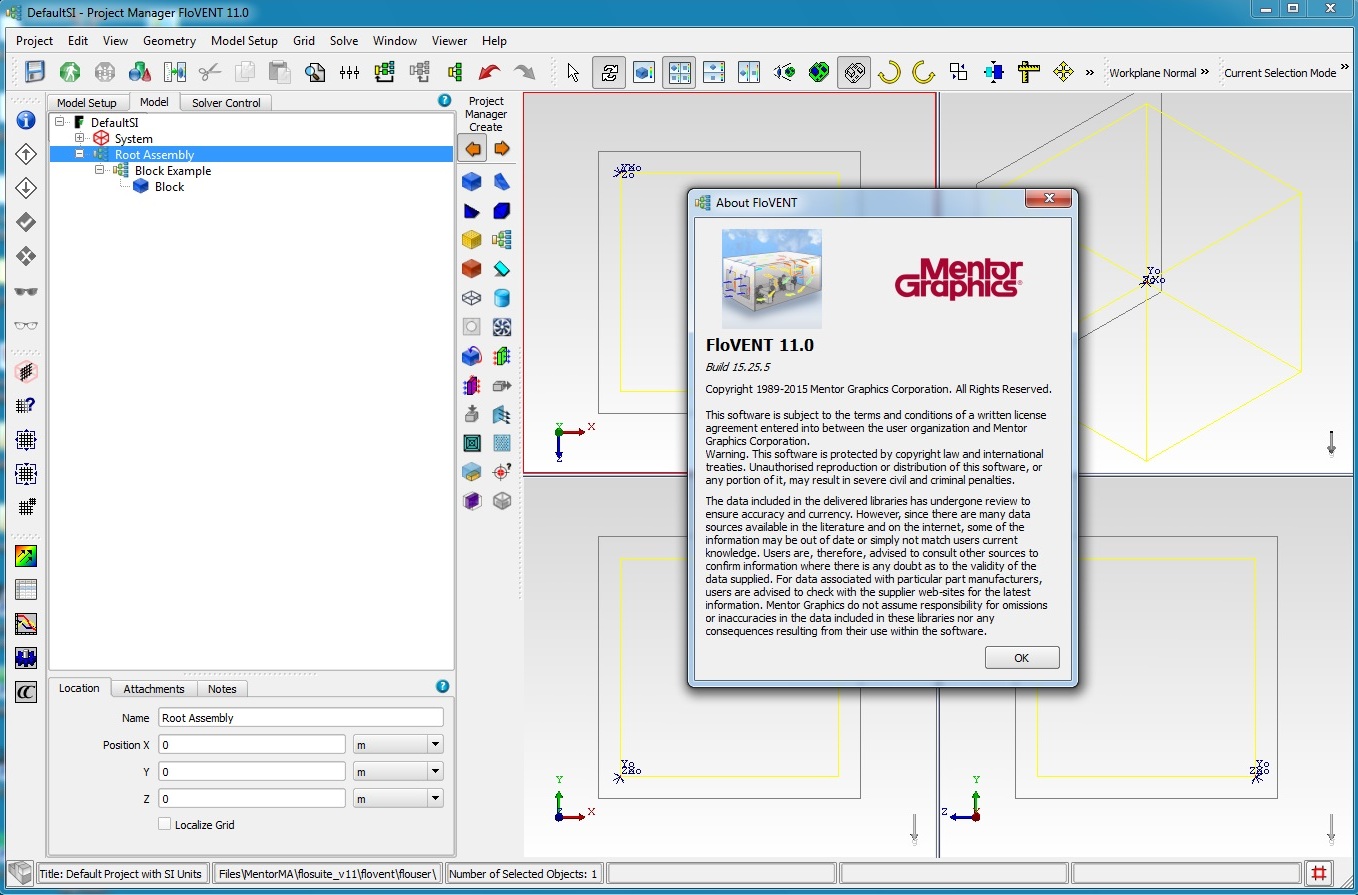1358x895 pixels.
Task: Click the help icon beside Solver Control tab
Action: point(444,101)
